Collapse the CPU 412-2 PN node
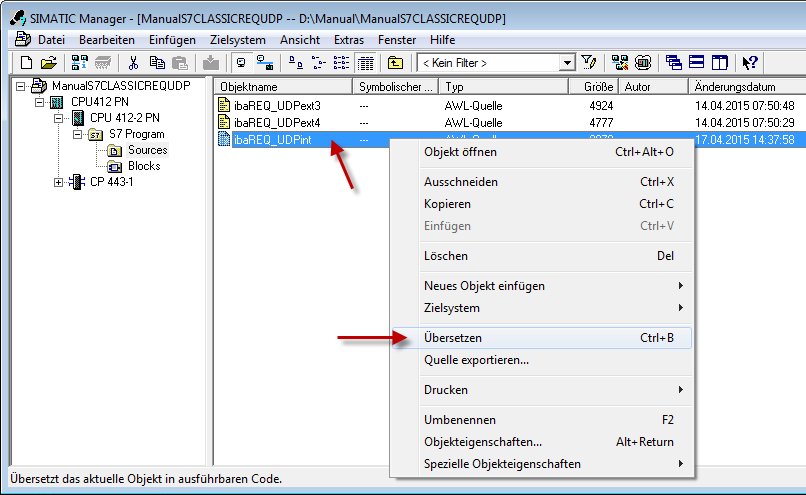 59,118
